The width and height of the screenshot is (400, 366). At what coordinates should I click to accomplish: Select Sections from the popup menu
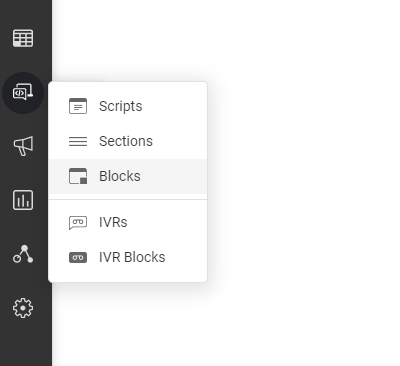point(128,141)
